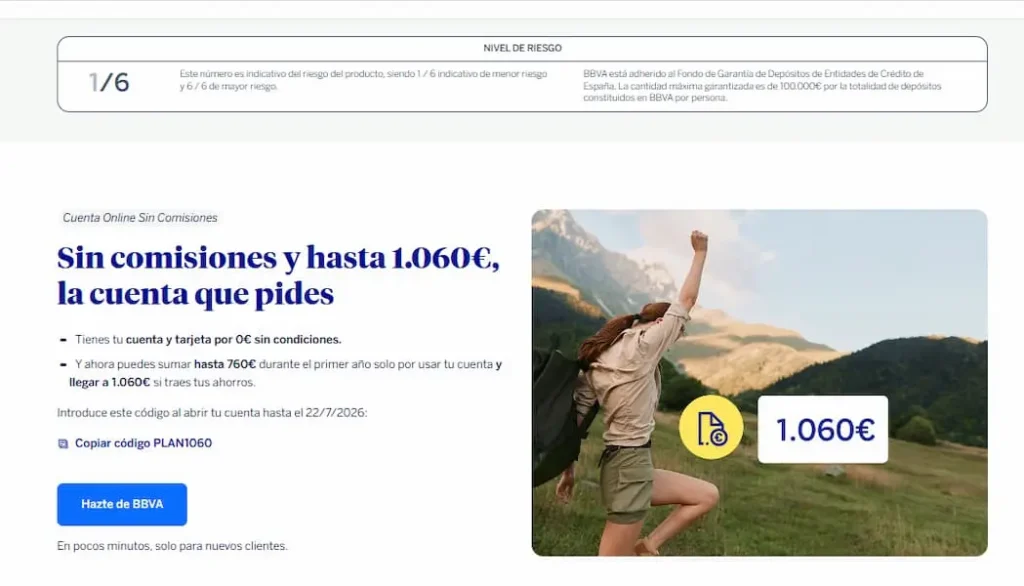Click the yellow euro document icon
Viewport: 1024px width, 586px height.
coord(711,428)
